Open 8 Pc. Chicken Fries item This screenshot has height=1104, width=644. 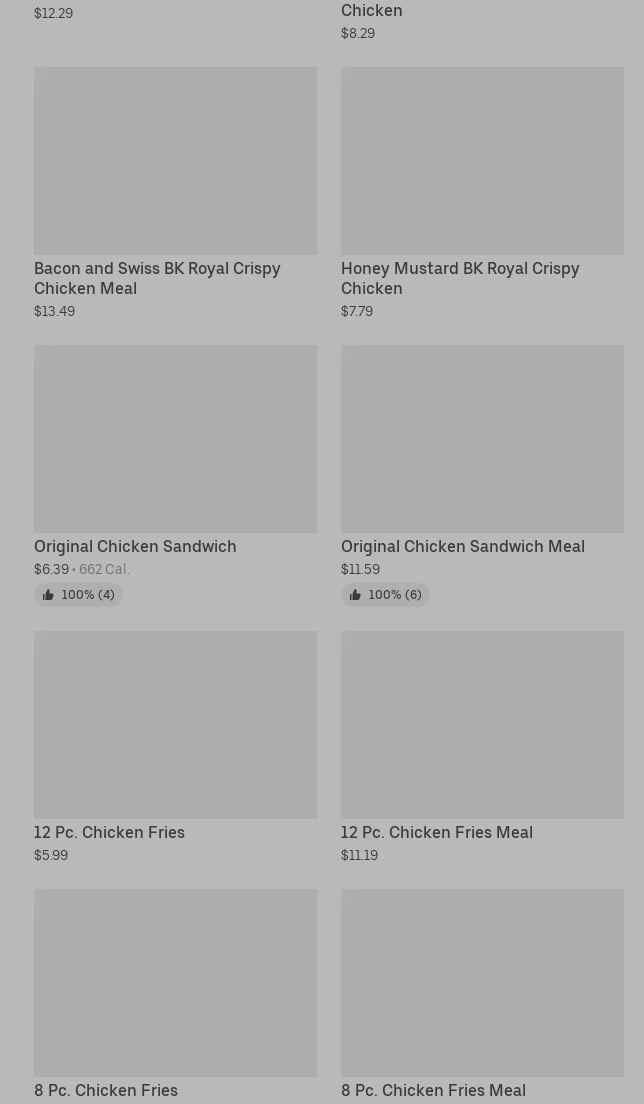(106, 1090)
